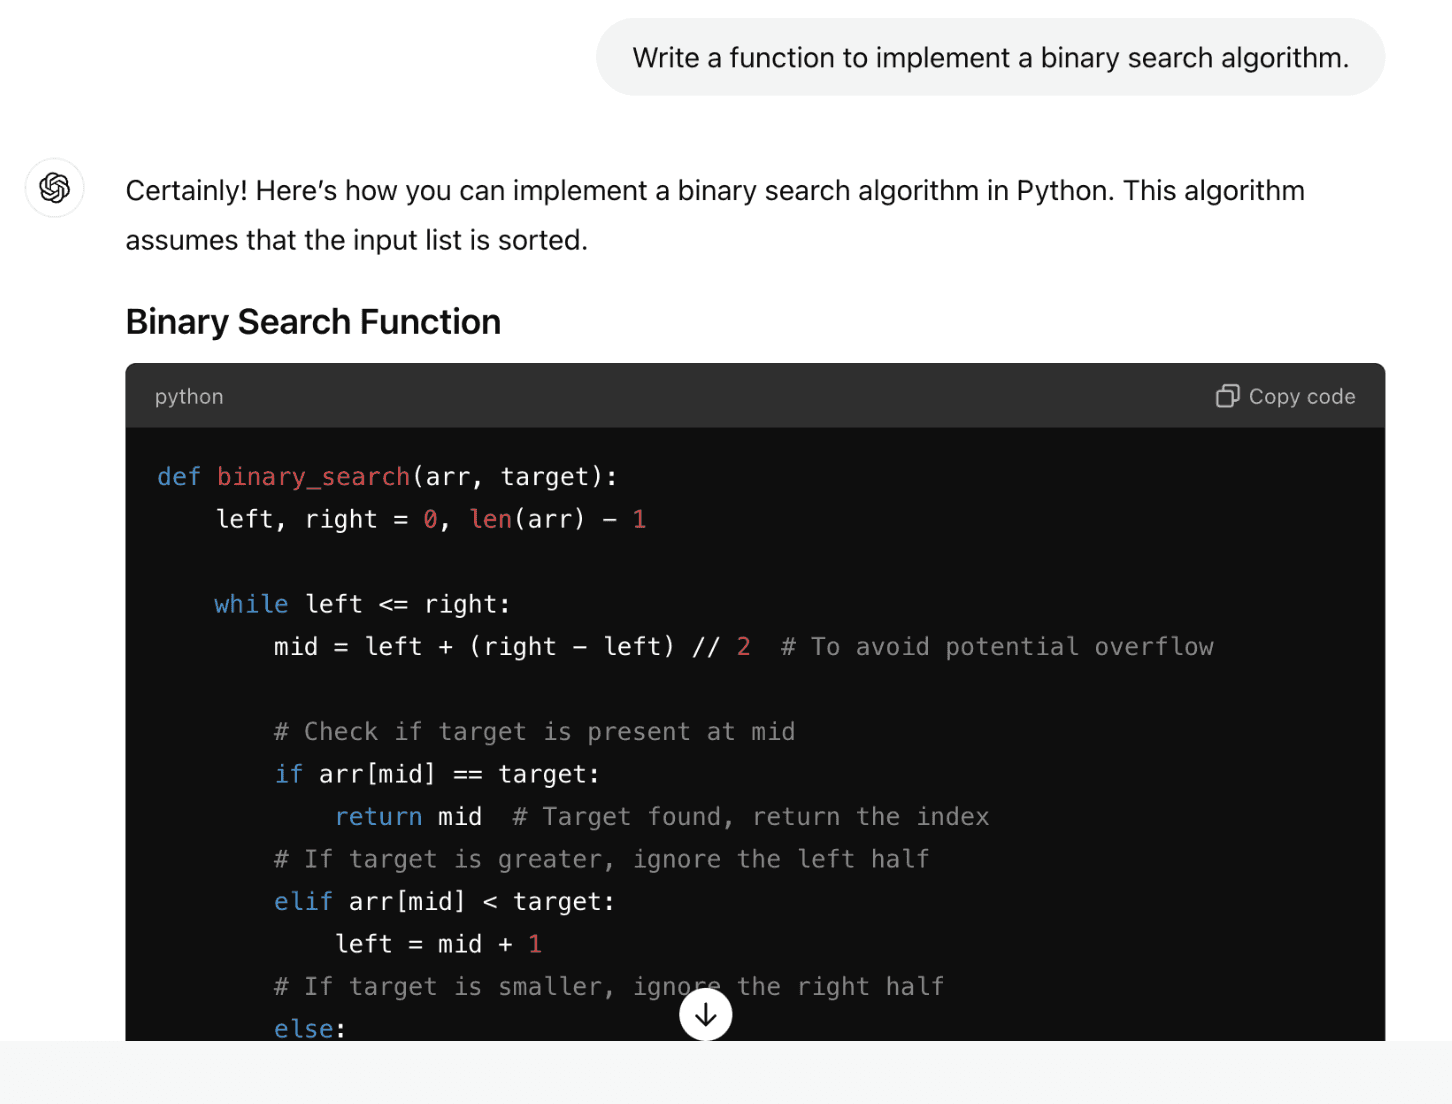The height and width of the screenshot is (1104, 1452).
Task: Click the 'left, right = 0, len(arr) - 1' line
Action: tap(431, 520)
